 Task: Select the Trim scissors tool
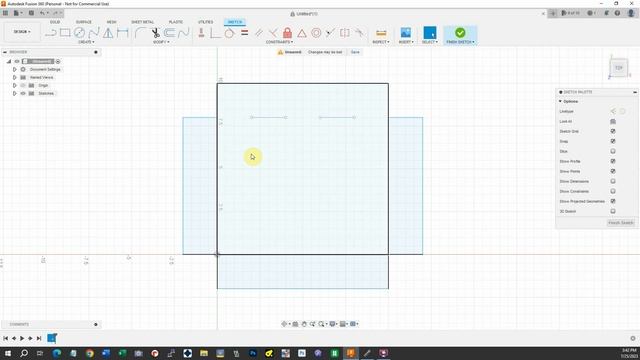coord(156,33)
